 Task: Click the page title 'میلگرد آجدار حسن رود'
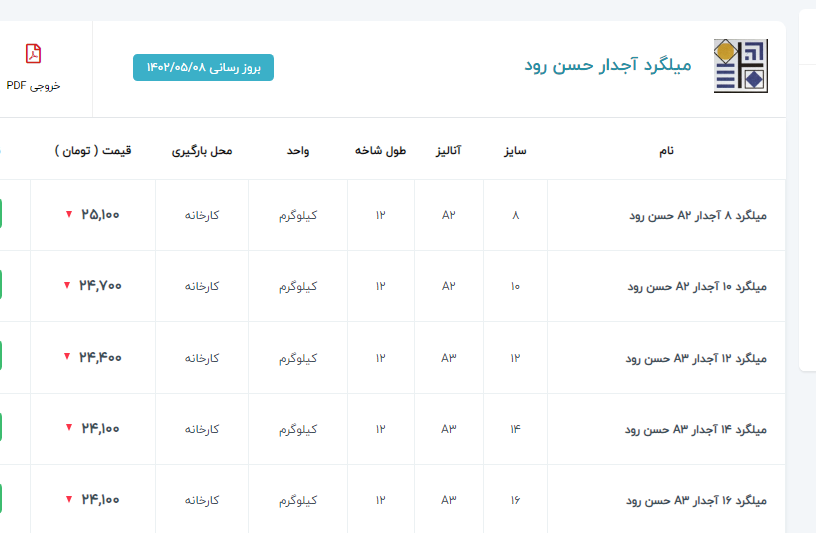[x=608, y=66]
